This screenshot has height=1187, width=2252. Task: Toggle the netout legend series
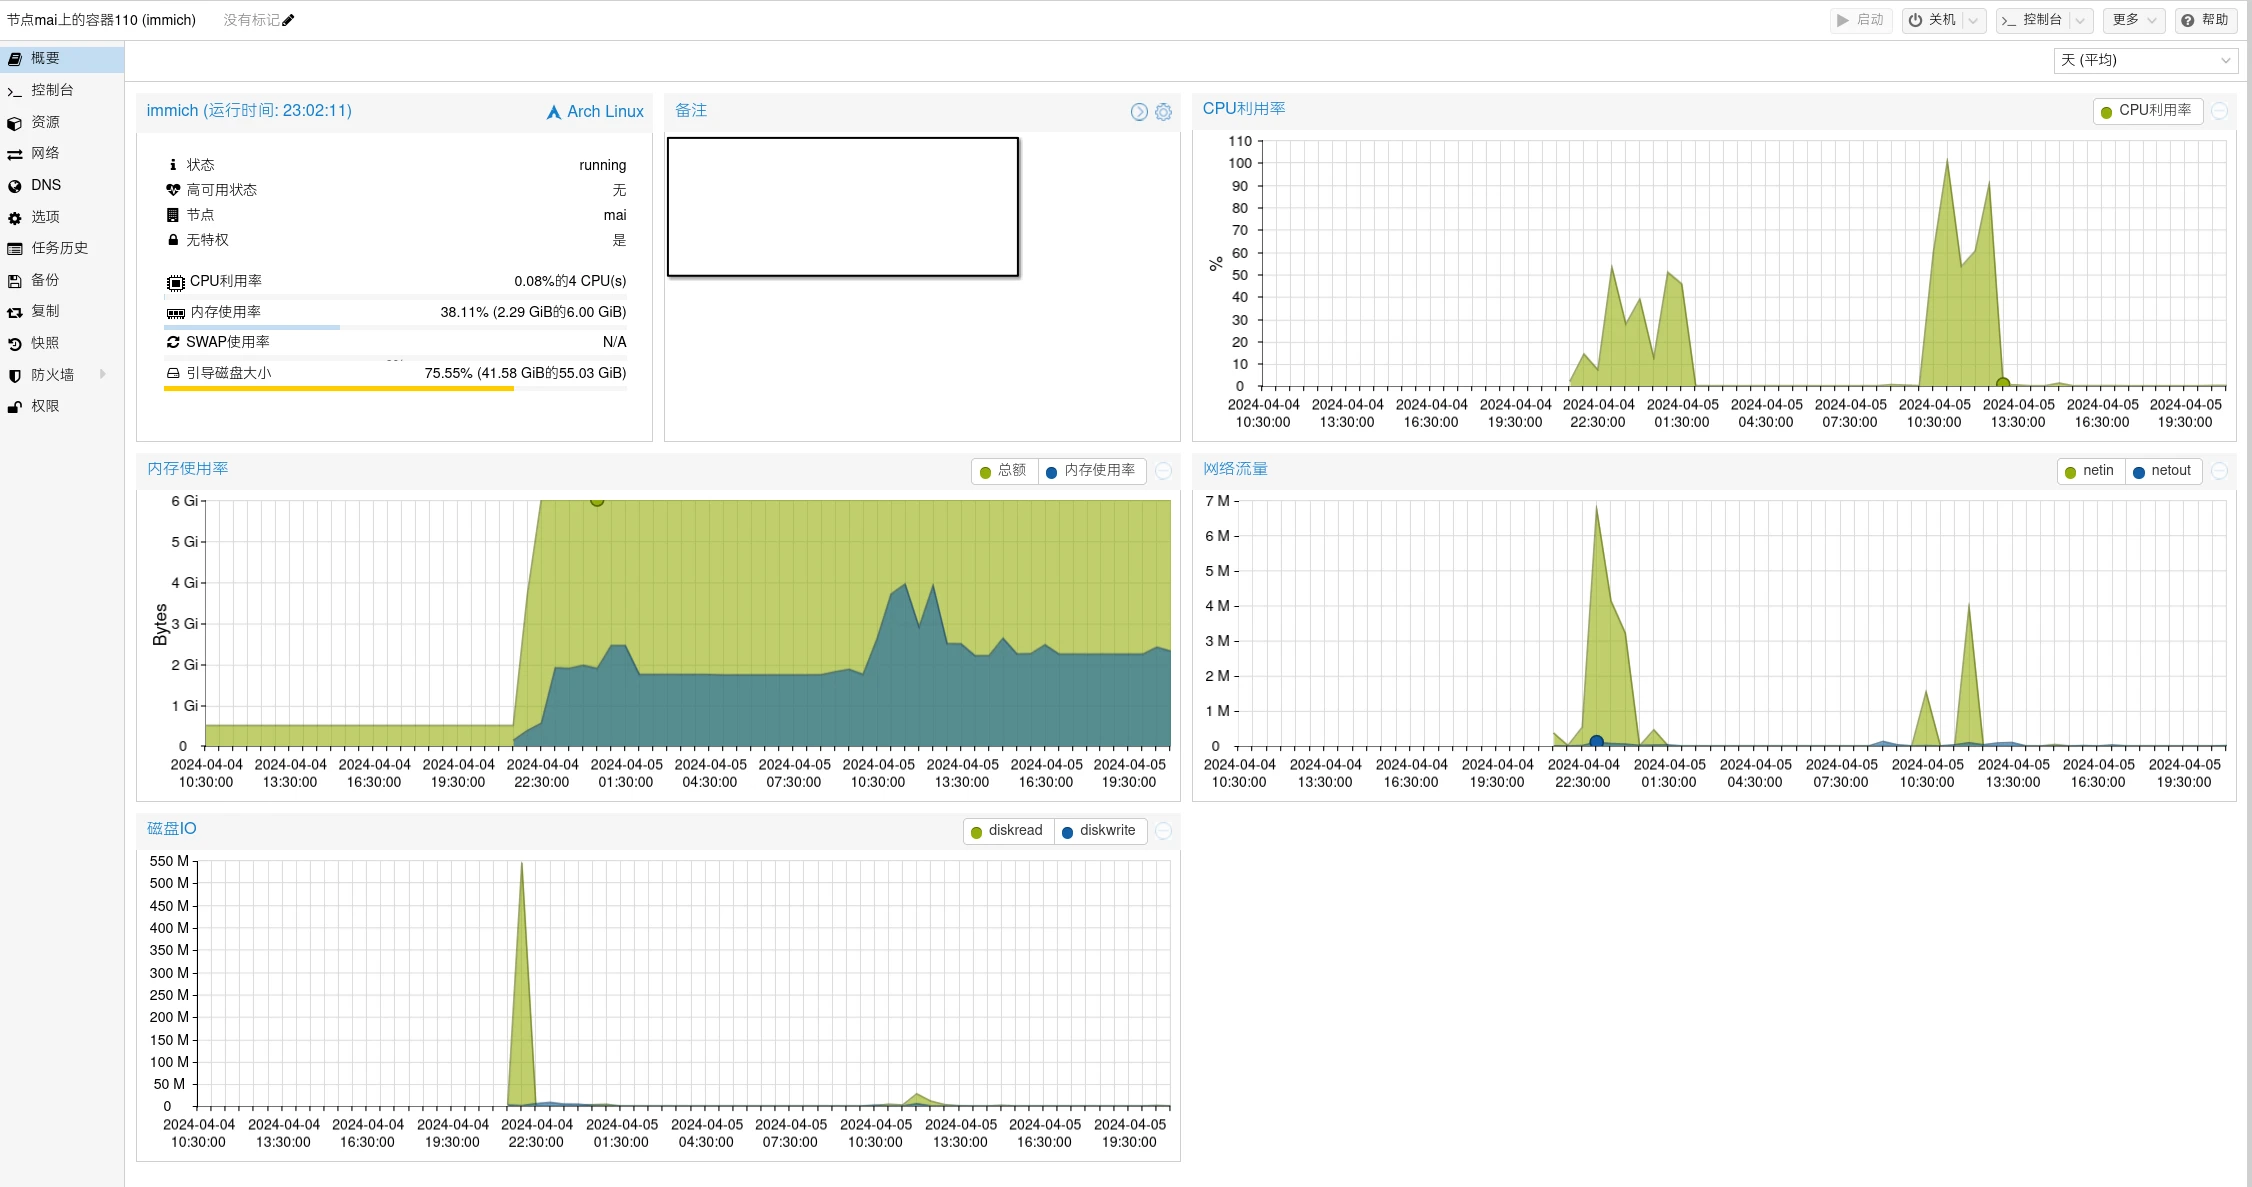click(x=2163, y=471)
